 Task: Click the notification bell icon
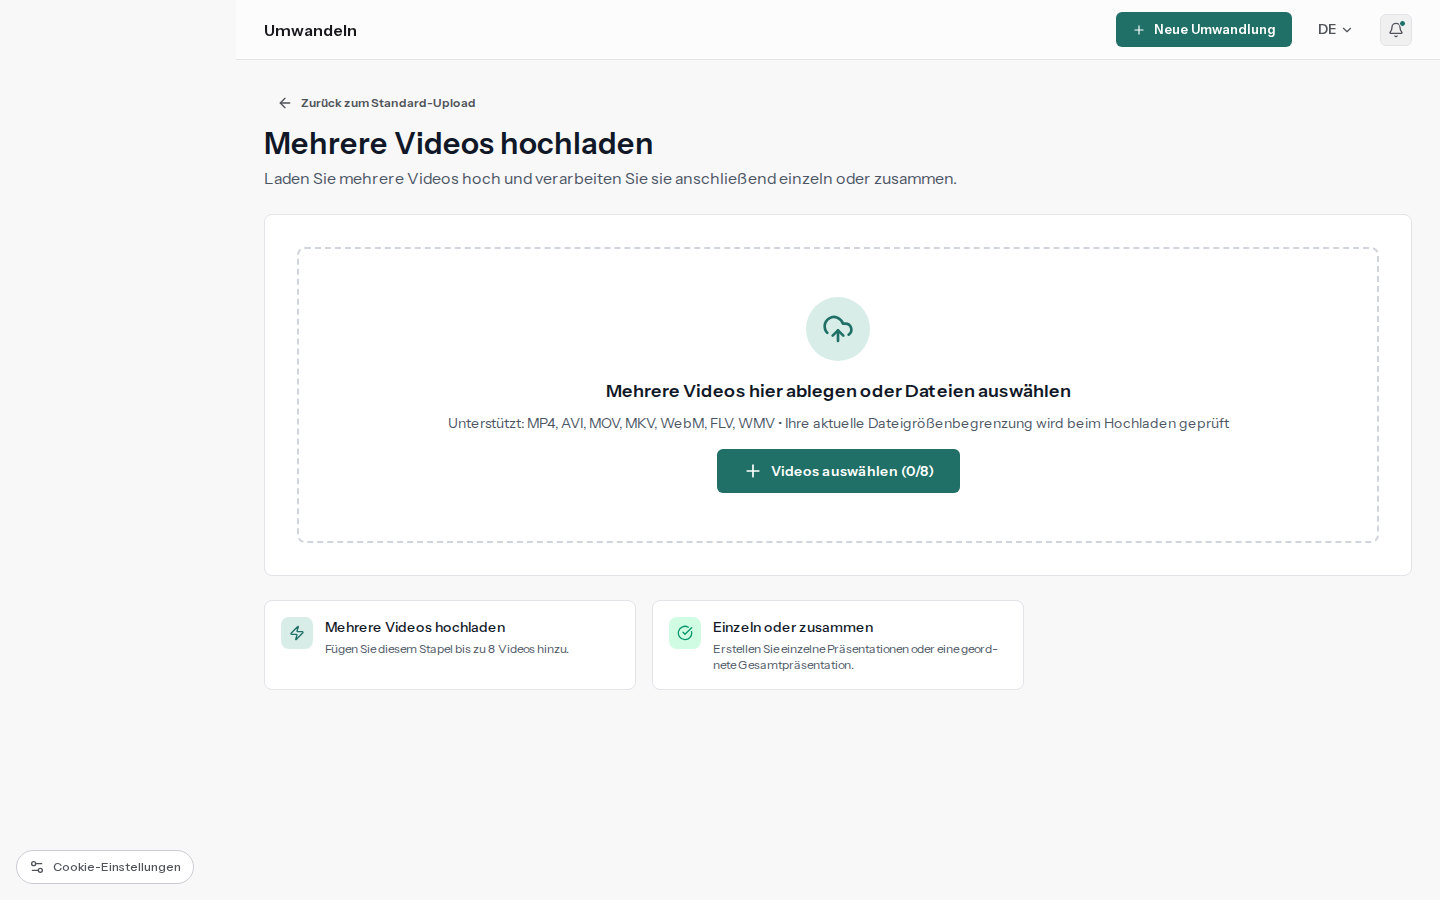coord(1395,30)
